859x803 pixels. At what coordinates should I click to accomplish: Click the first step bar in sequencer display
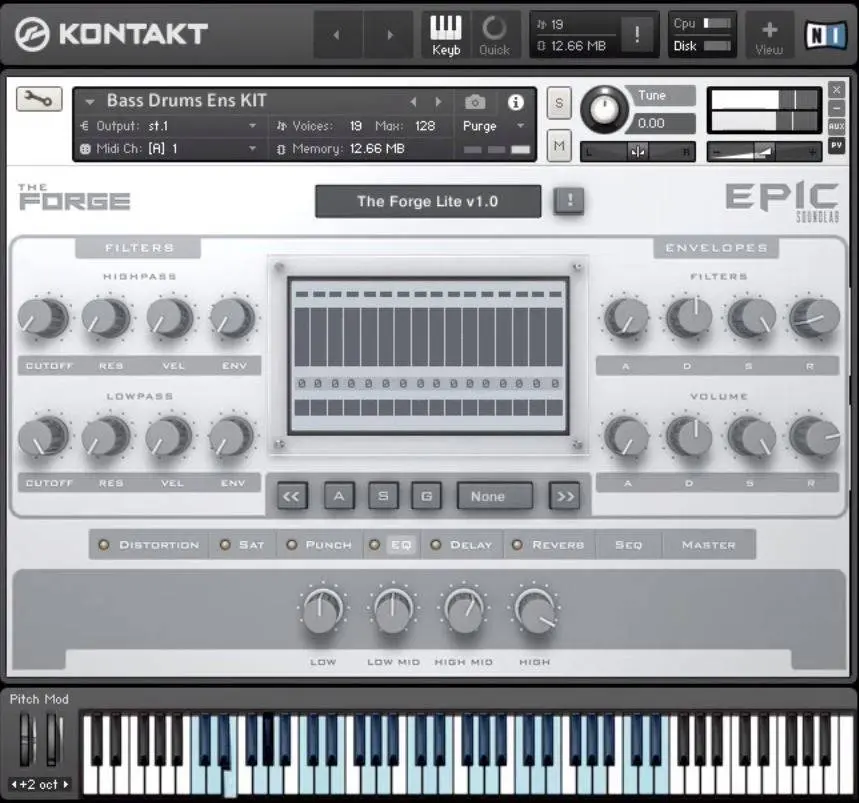pyautogui.click(x=302, y=336)
